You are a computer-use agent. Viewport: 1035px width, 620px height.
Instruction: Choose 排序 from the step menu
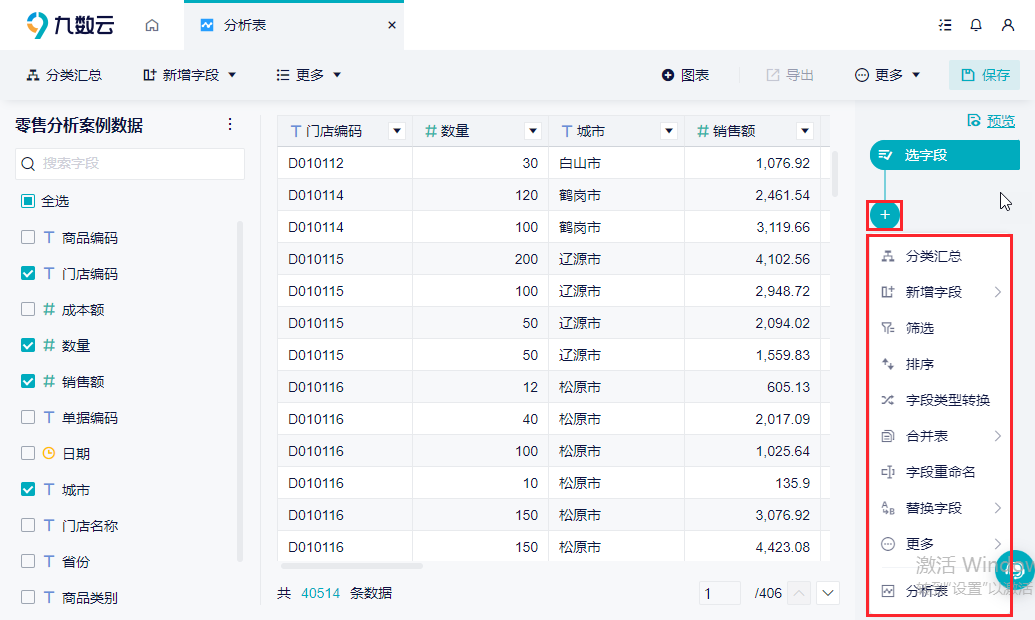point(939,364)
